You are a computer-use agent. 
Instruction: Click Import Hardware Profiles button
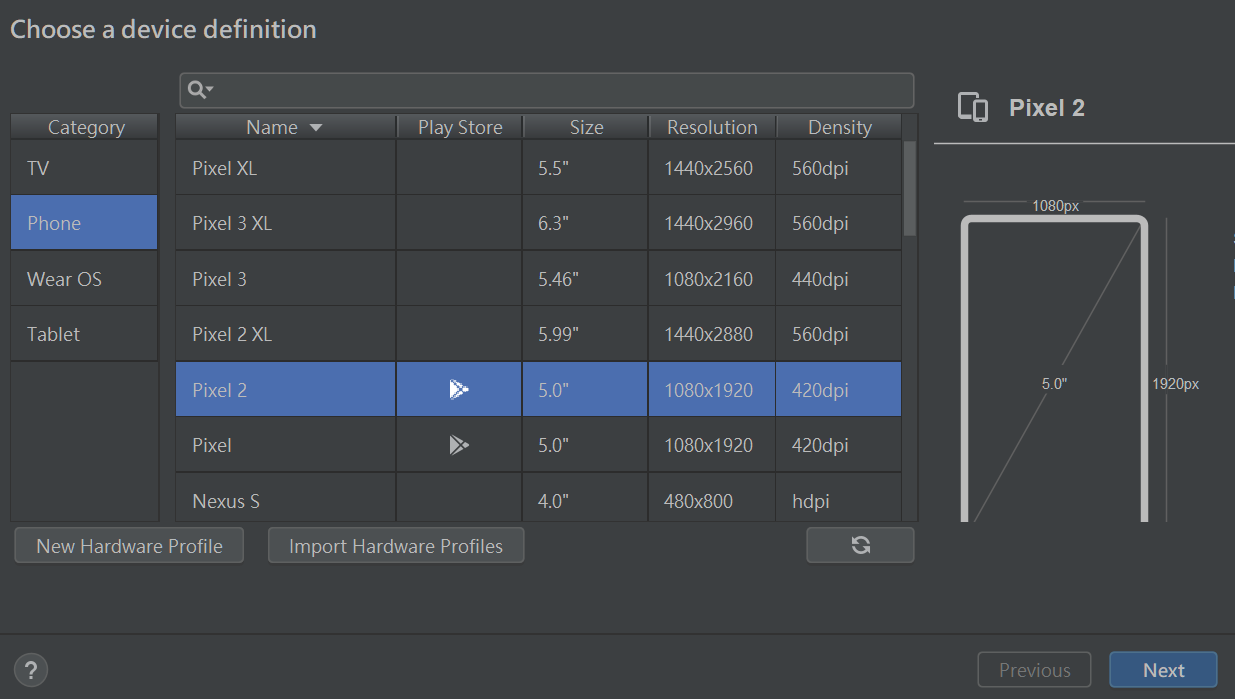point(396,546)
